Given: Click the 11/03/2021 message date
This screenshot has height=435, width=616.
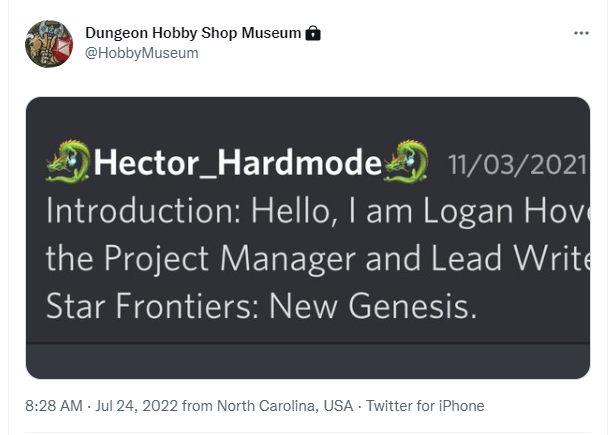Looking at the screenshot, I should 517,164.
